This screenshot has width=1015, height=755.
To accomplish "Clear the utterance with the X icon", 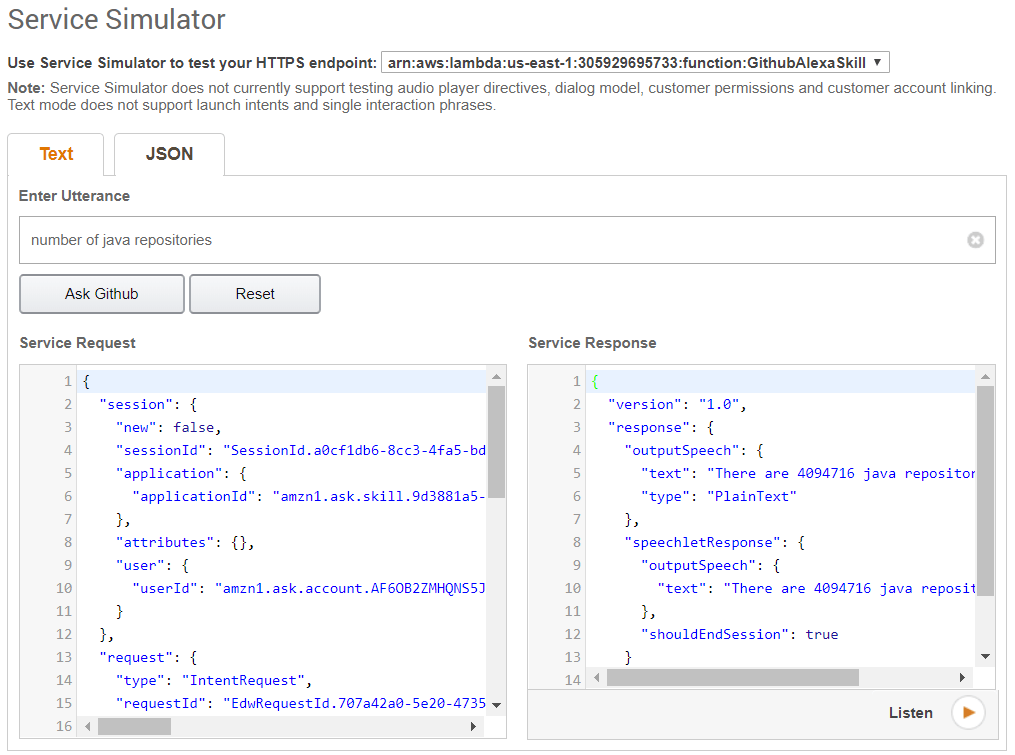I will tap(975, 240).
